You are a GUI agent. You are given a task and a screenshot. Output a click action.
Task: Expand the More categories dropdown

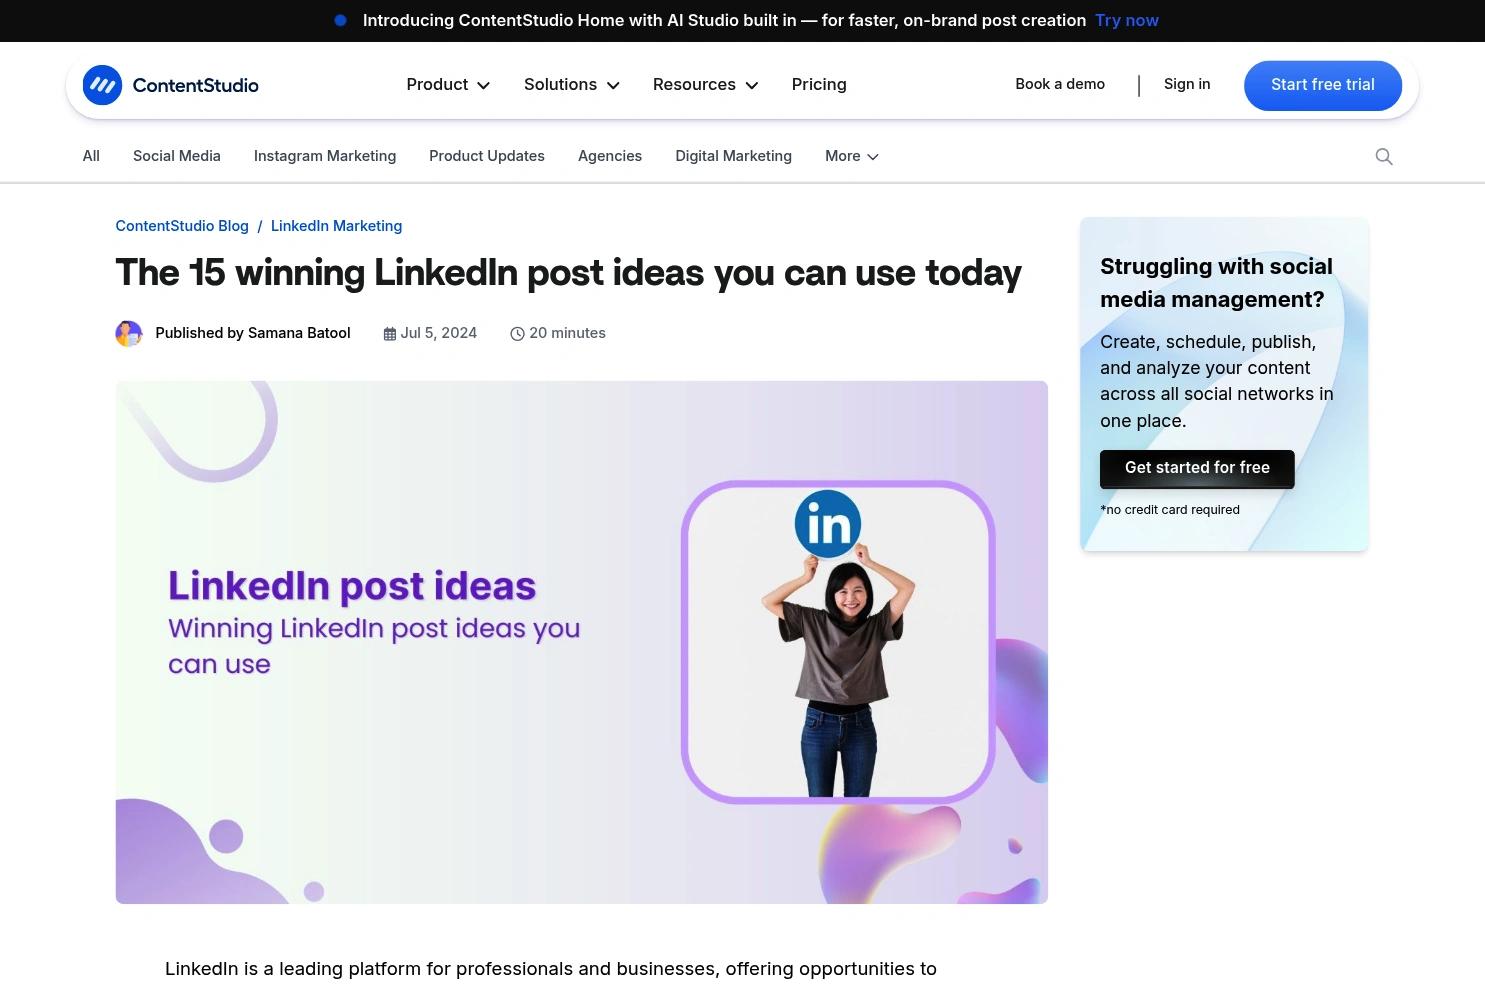pyautogui.click(x=852, y=156)
